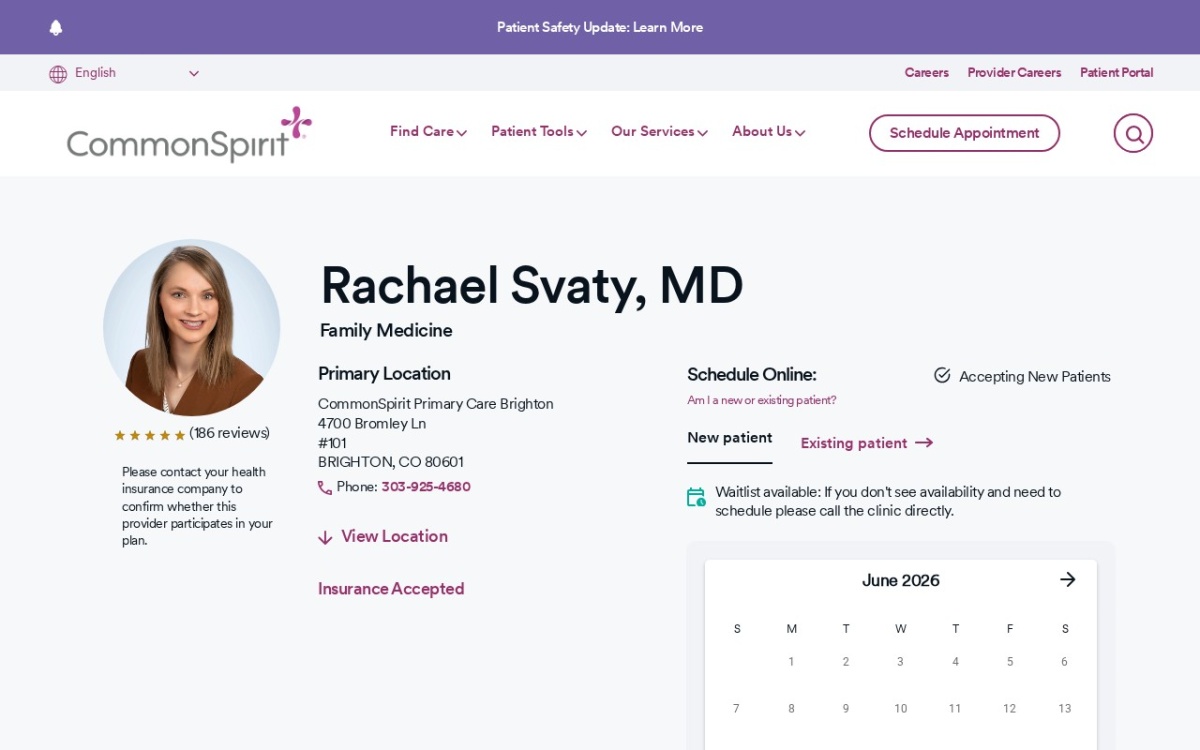Open the English language dropdown
This screenshot has width=1200, height=750.
[x=137, y=73]
